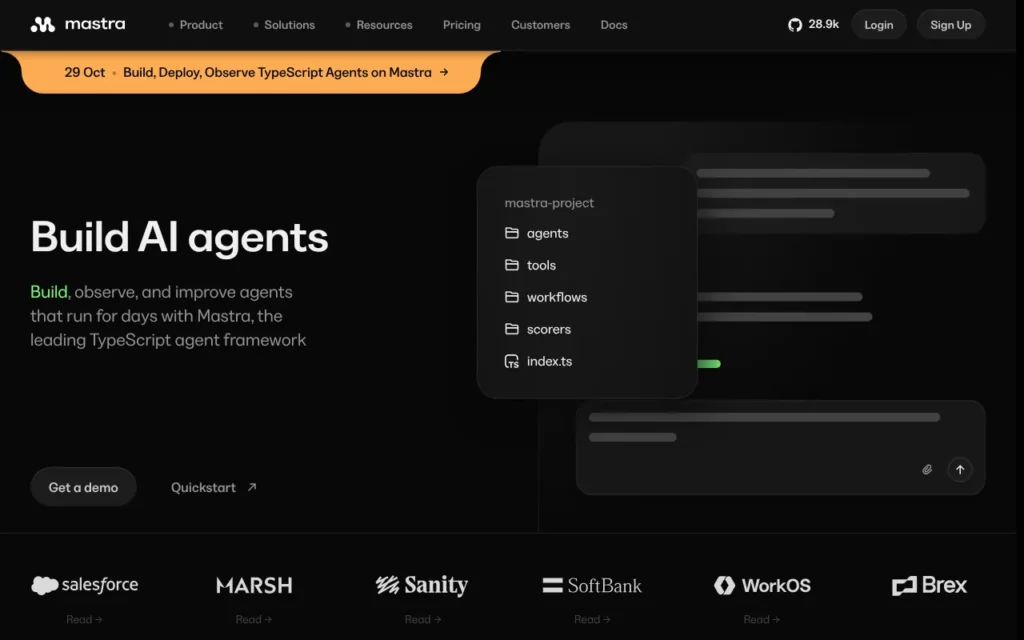This screenshot has height=640, width=1024.
Task: Click the Sanity logo
Action: click(x=422, y=585)
